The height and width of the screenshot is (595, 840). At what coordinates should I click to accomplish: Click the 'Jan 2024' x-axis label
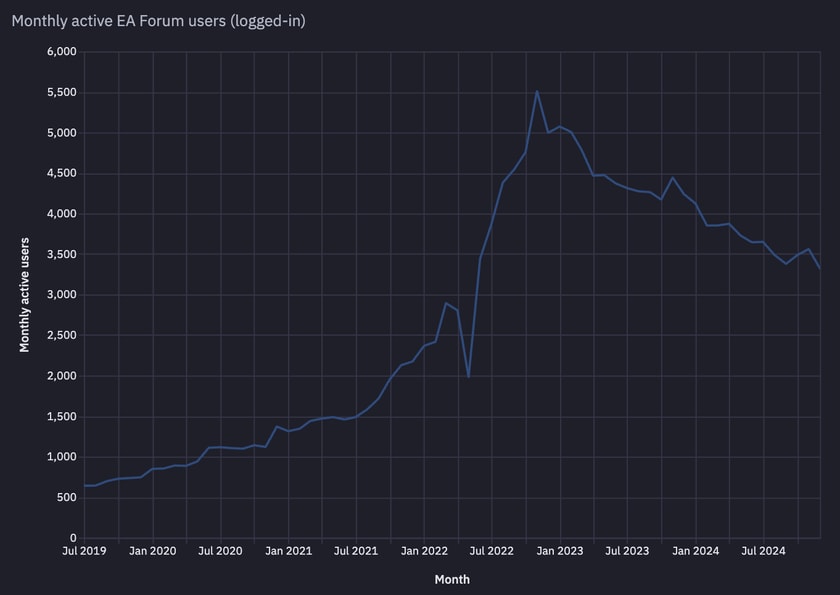[x=695, y=551]
